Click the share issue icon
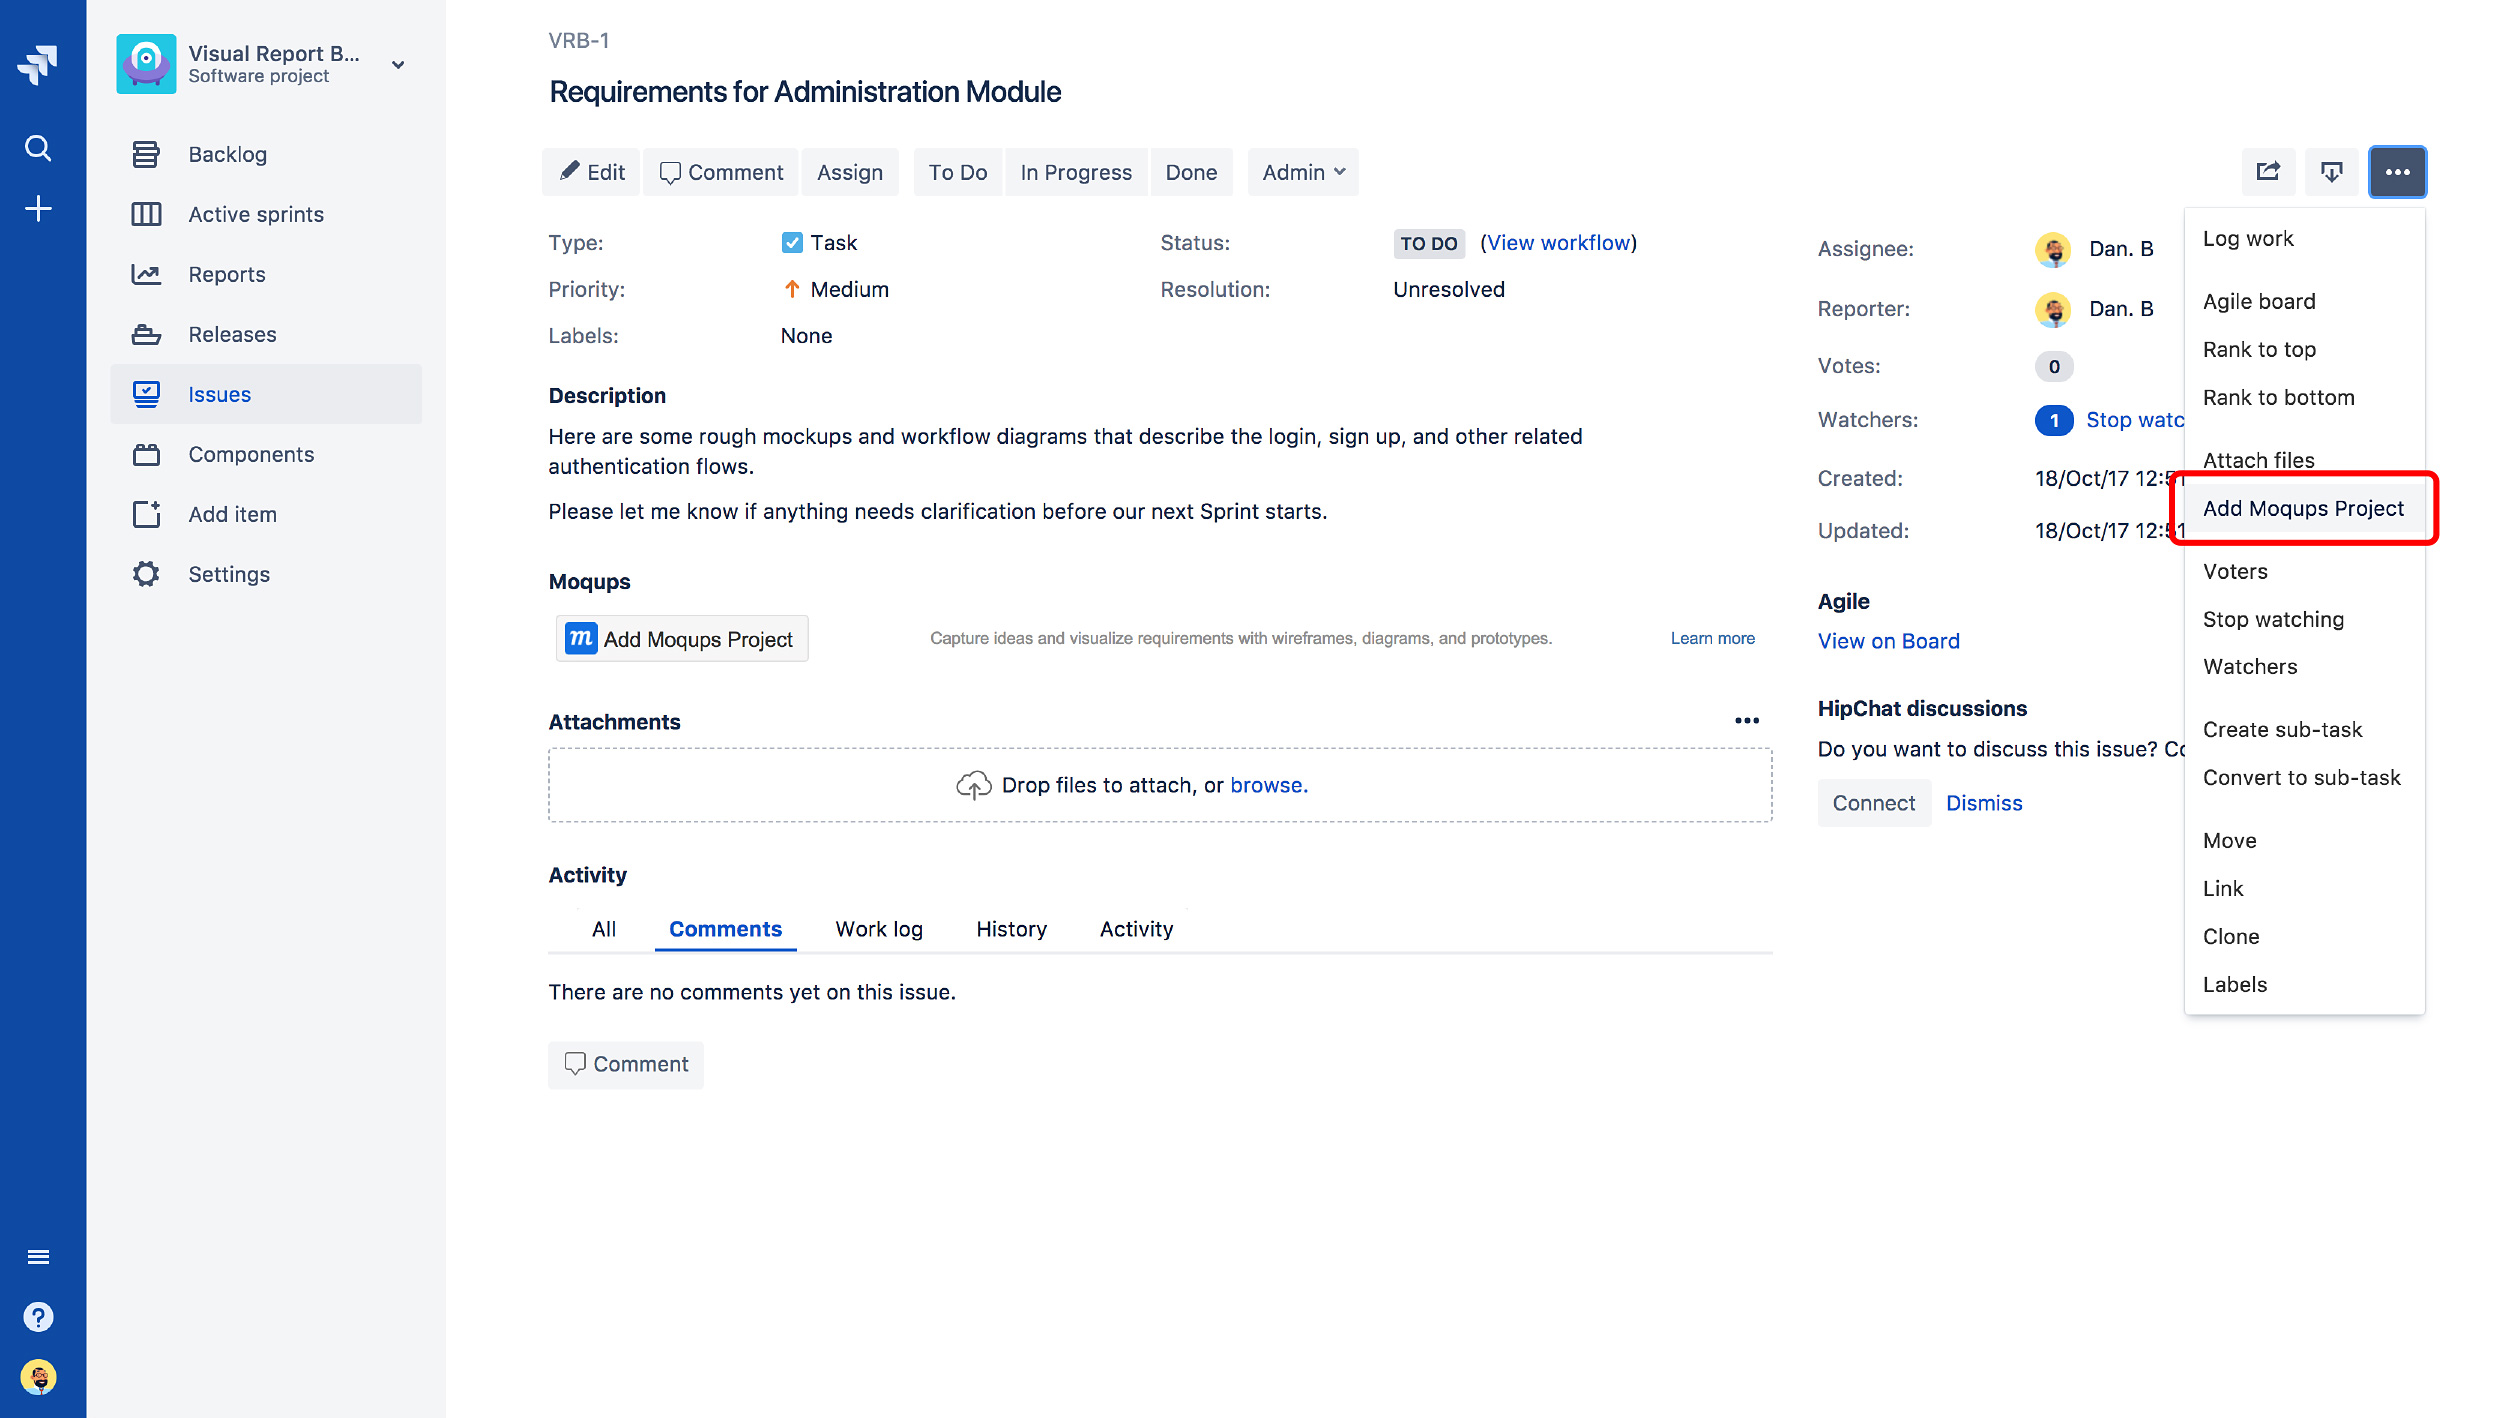2500x1418 pixels. (x=2268, y=171)
